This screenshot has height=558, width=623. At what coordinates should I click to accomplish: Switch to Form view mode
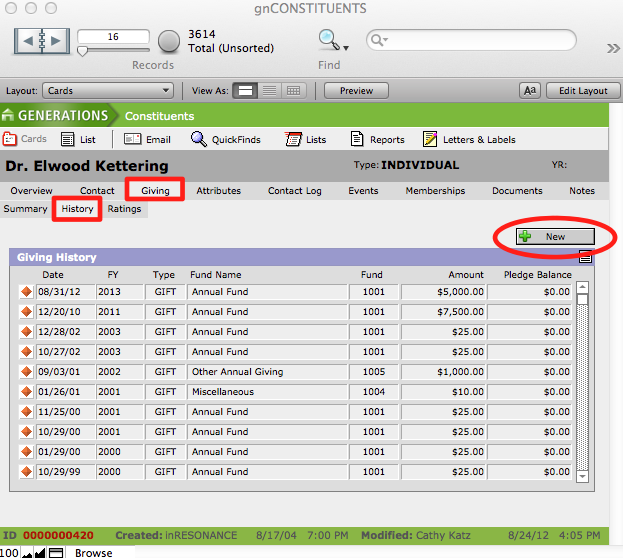click(245, 90)
